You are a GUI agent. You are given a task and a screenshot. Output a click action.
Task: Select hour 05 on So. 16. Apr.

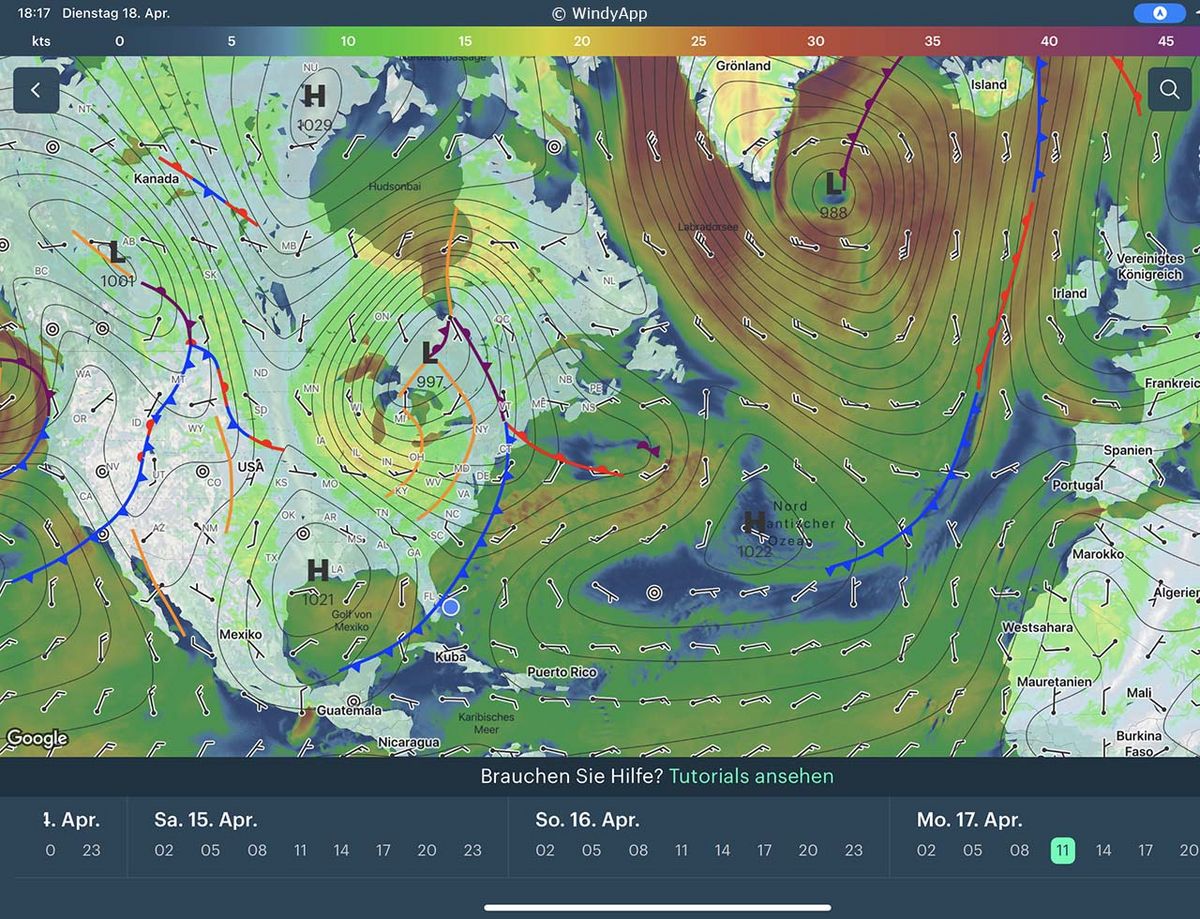point(591,851)
